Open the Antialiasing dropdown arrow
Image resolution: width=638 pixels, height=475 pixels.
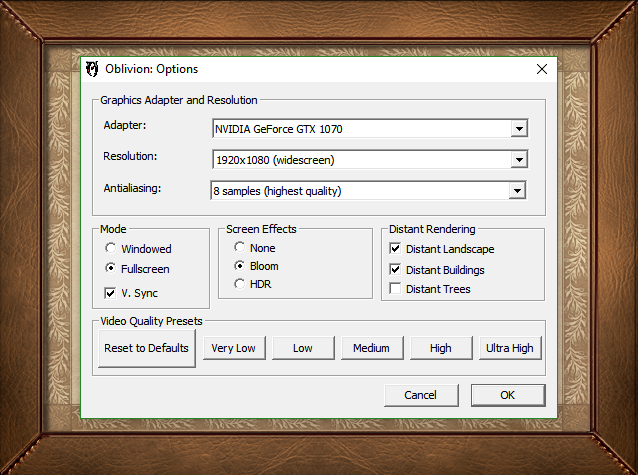tap(517, 190)
